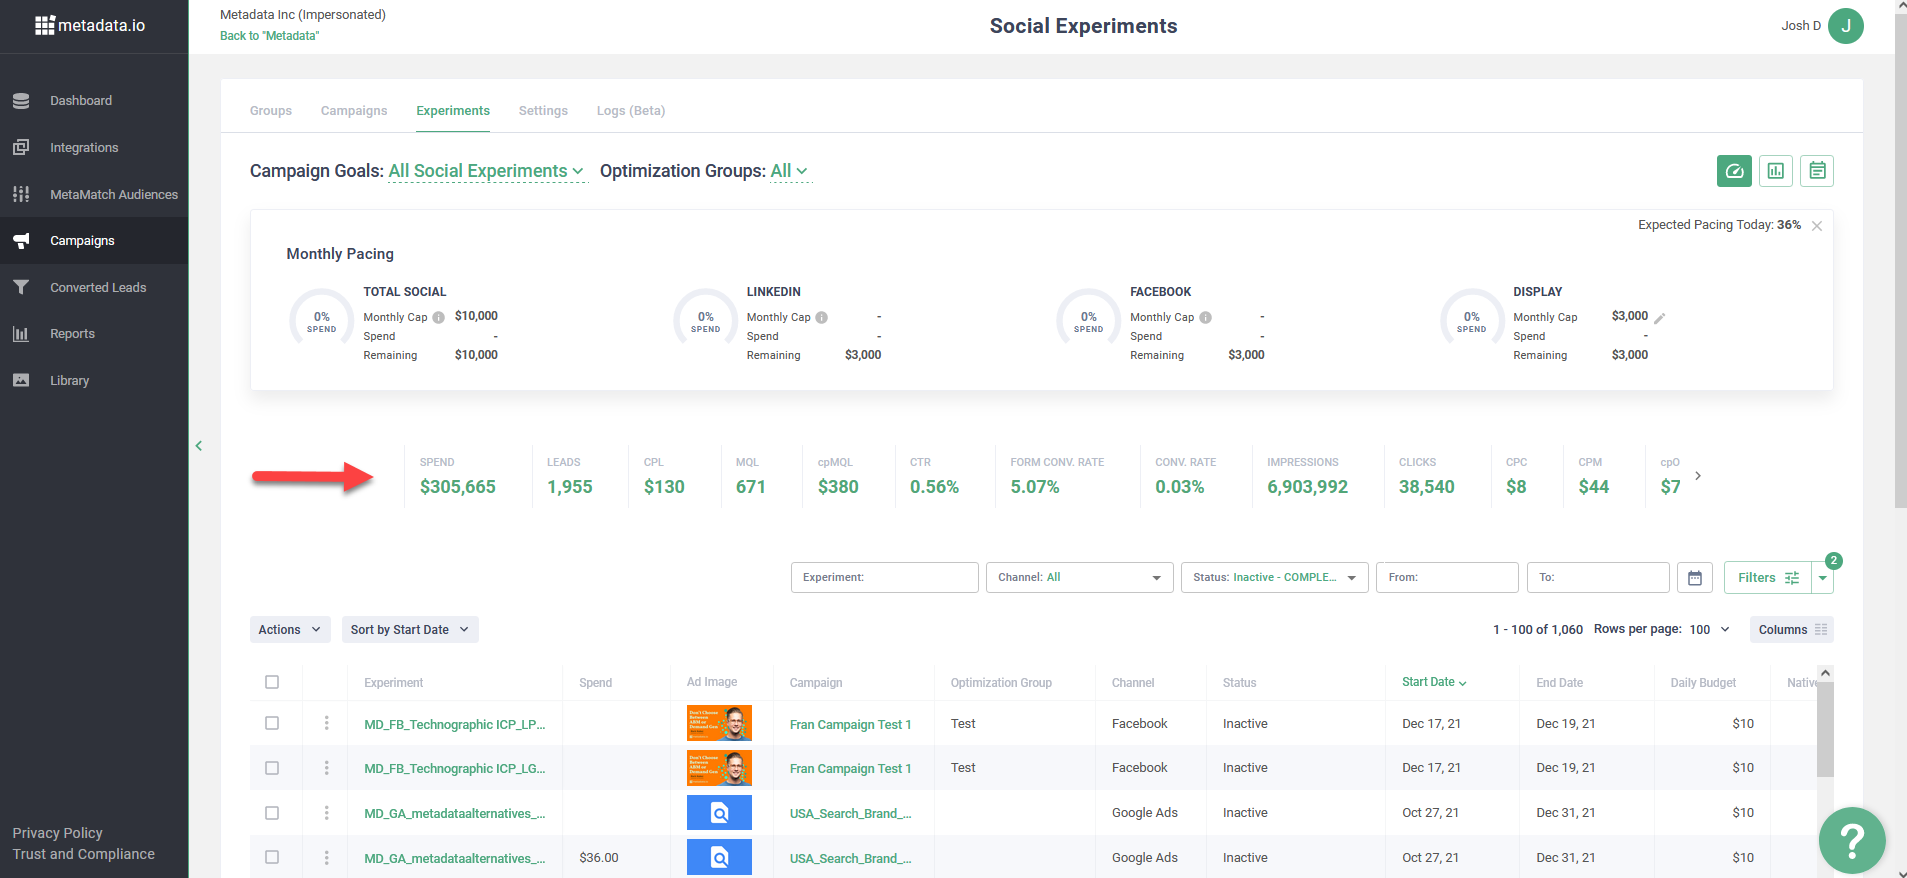Select the first MD_GA_metadataalternatives row checkbox
The image size is (1907, 878).
[x=272, y=813]
